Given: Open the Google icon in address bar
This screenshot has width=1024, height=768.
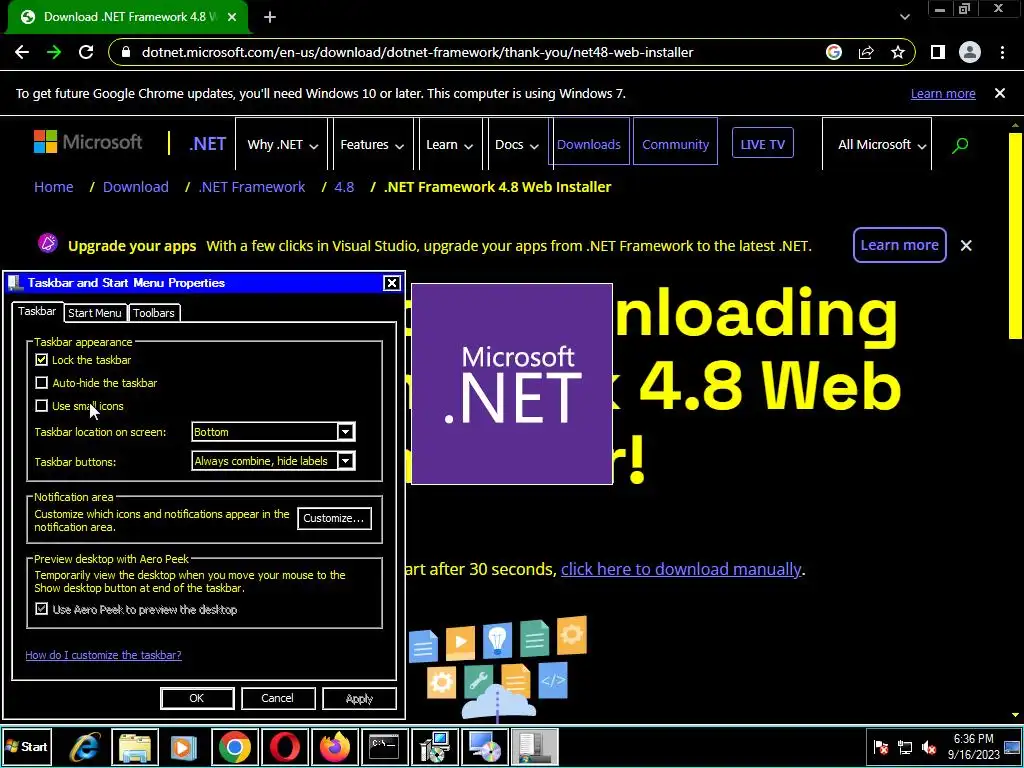Looking at the screenshot, I should pyautogui.click(x=833, y=52).
